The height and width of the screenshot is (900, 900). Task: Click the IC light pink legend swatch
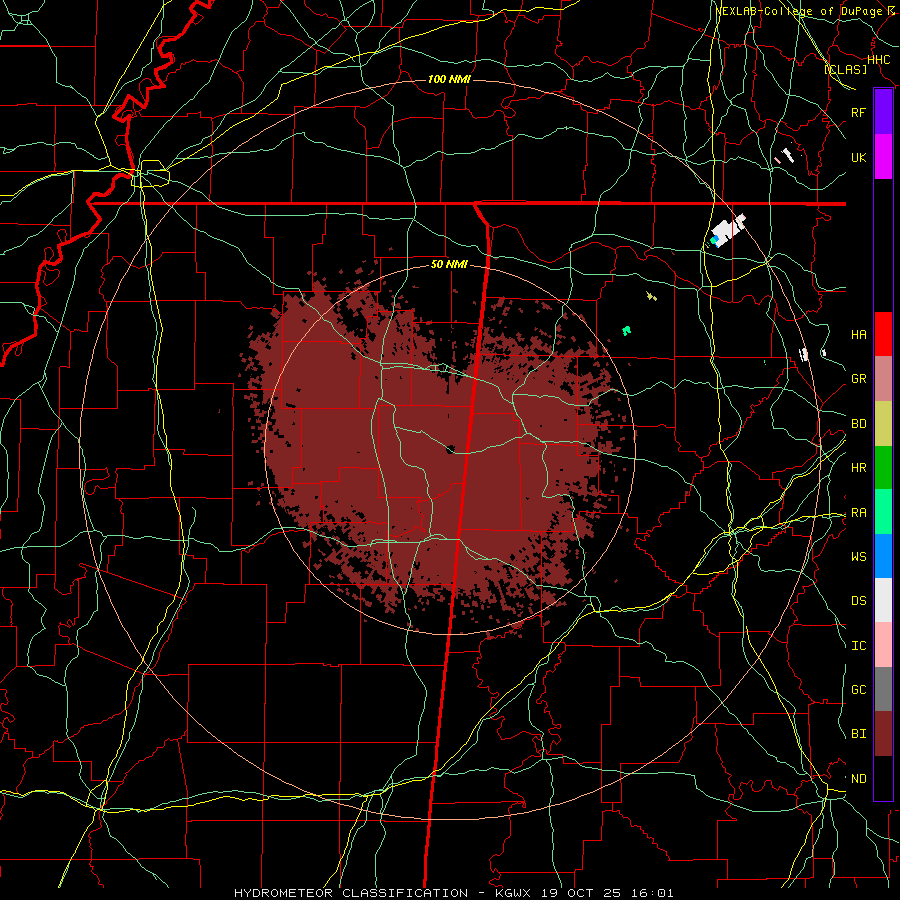coord(883,645)
